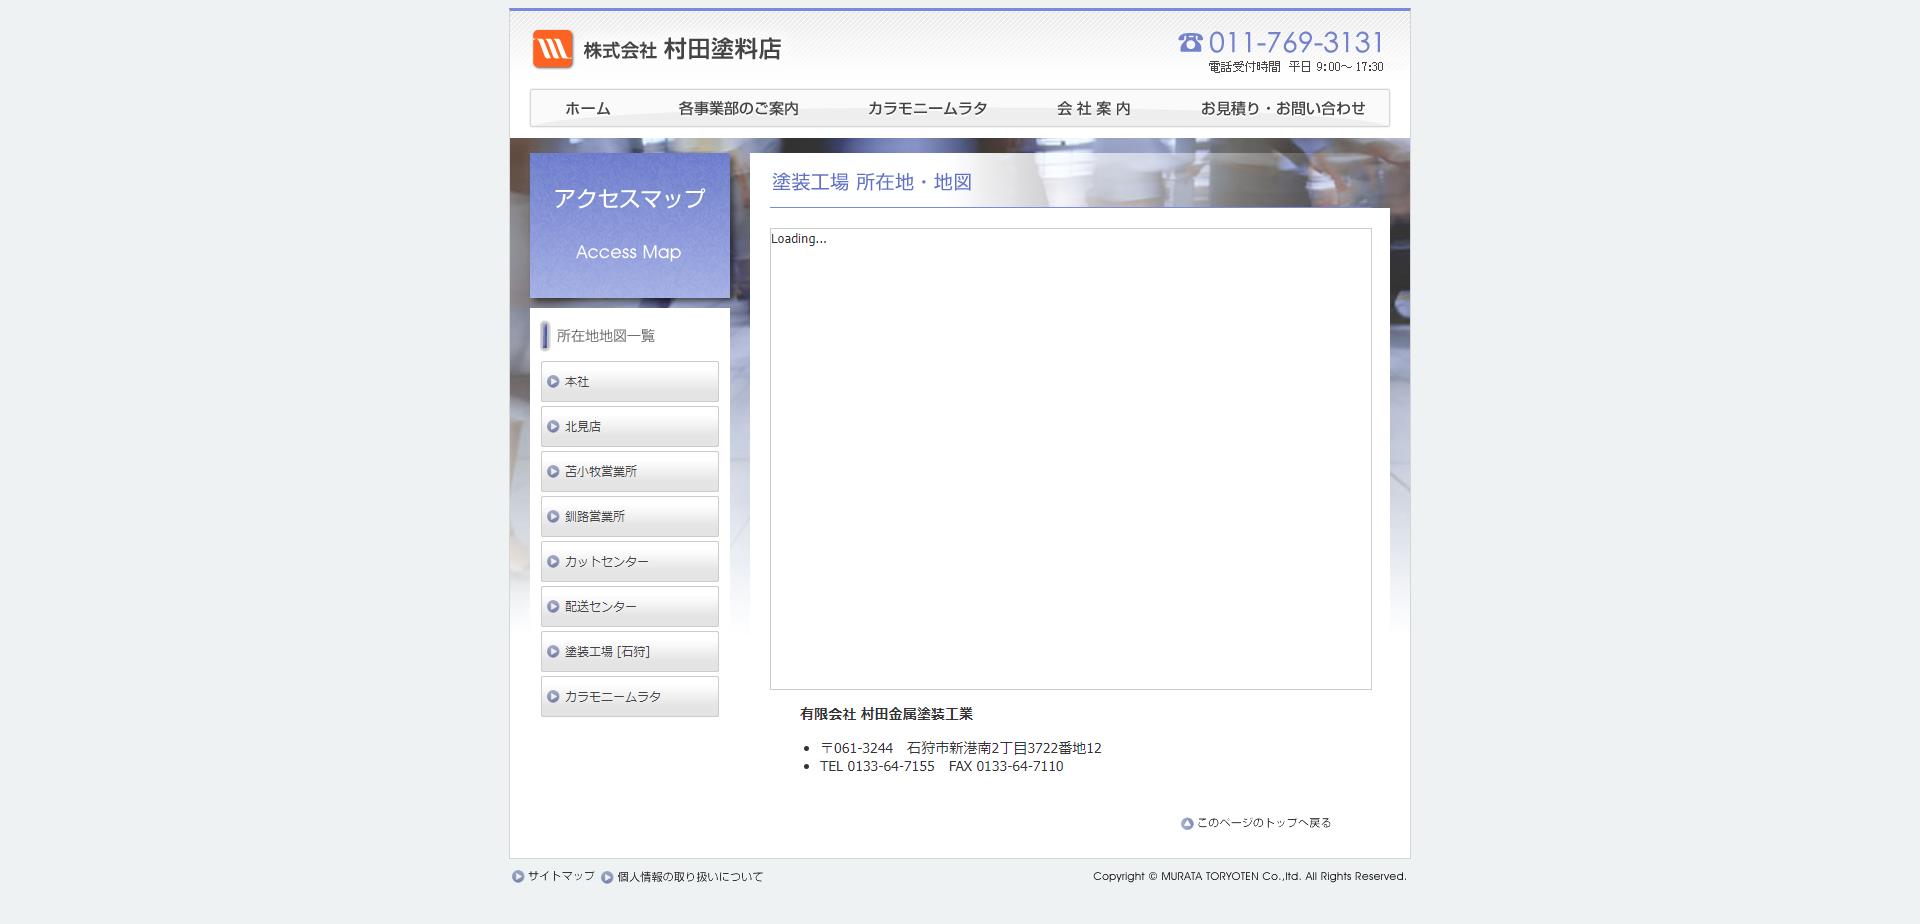
Task: Click the arrow icon next to サイトマップ
Action: pos(518,877)
